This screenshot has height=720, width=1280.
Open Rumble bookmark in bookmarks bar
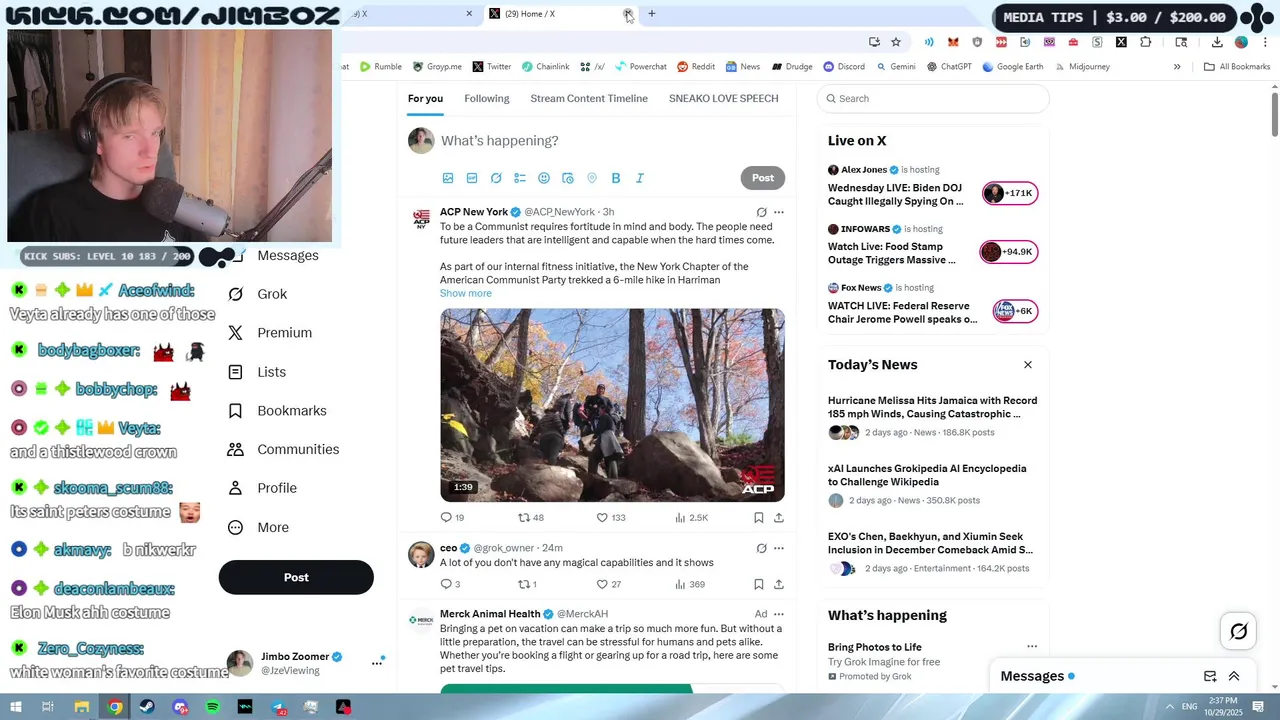(x=381, y=67)
